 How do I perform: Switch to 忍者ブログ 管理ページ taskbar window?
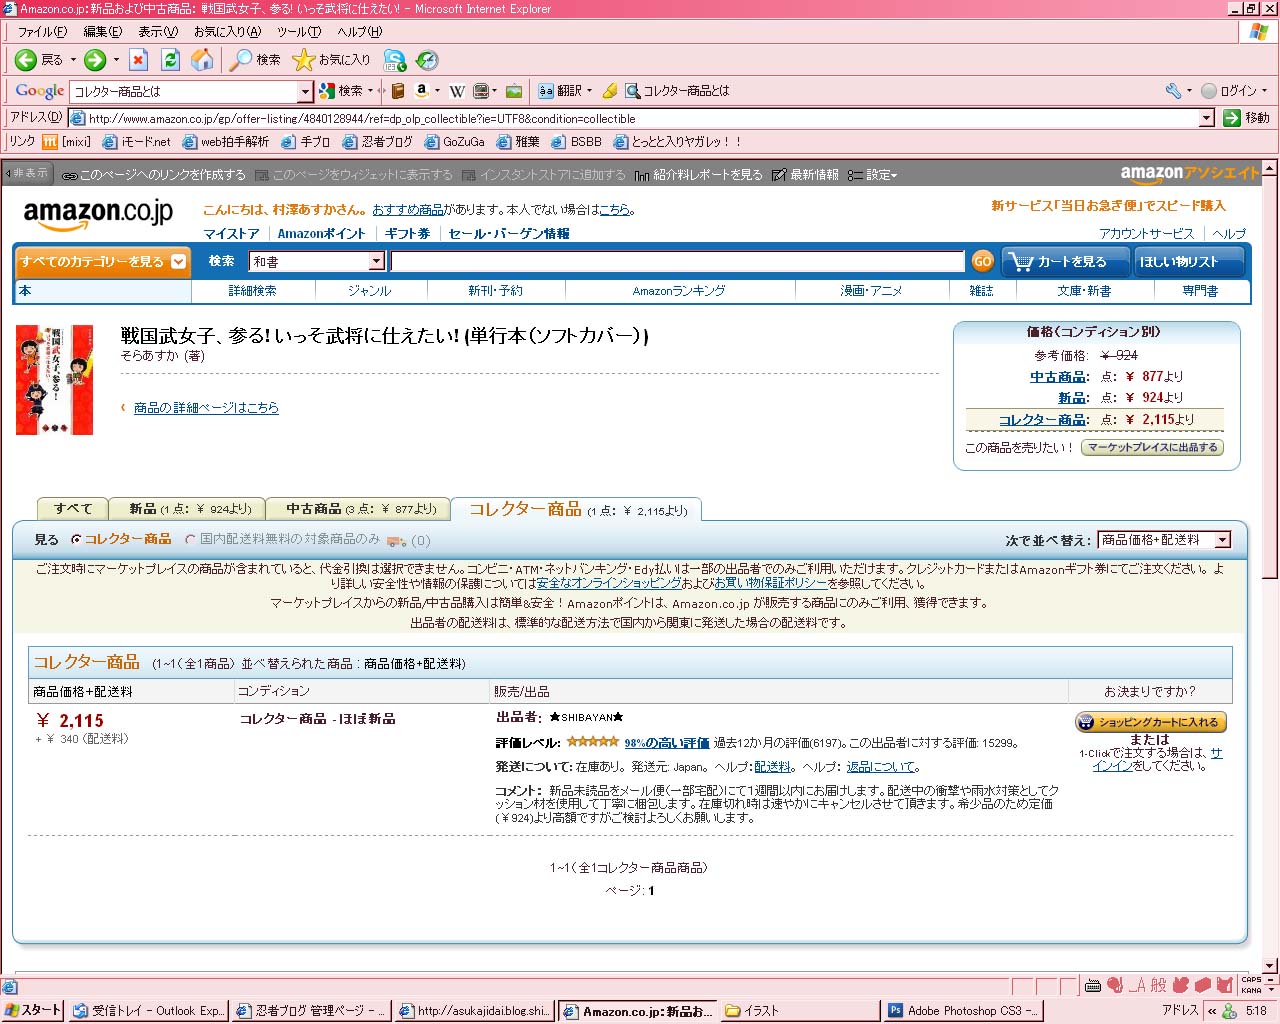coord(312,1011)
